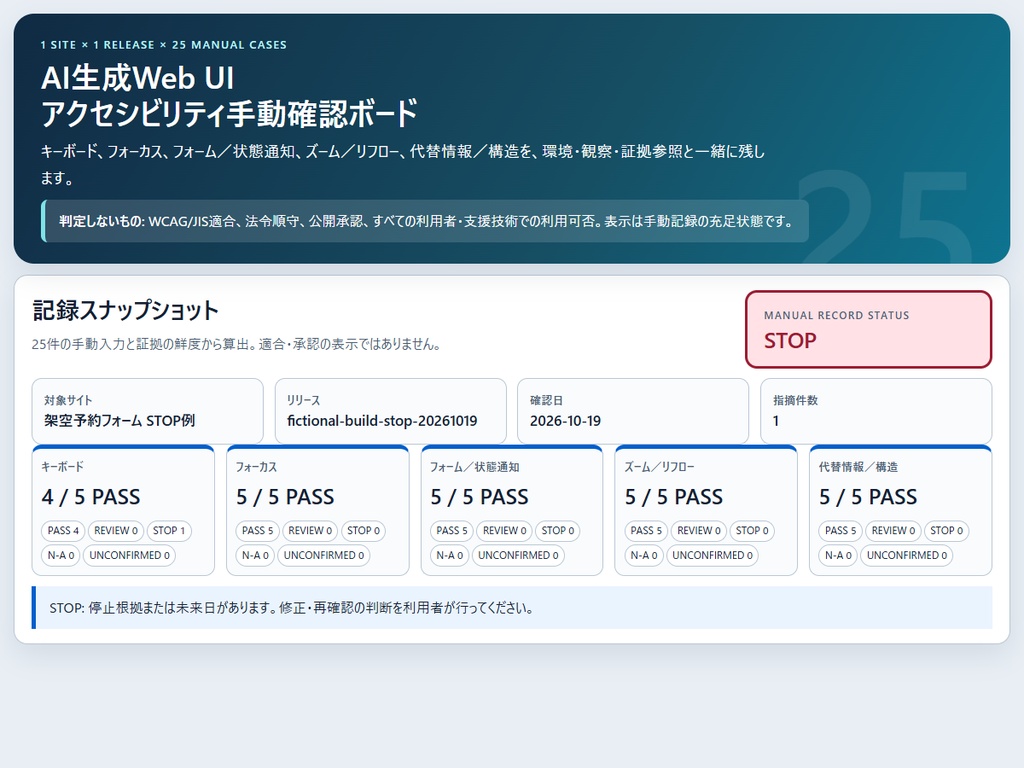Click the フォーカス 5 / 5 PASS score
Screen dimensions: 1024x768
pyautogui.click(x=285, y=497)
